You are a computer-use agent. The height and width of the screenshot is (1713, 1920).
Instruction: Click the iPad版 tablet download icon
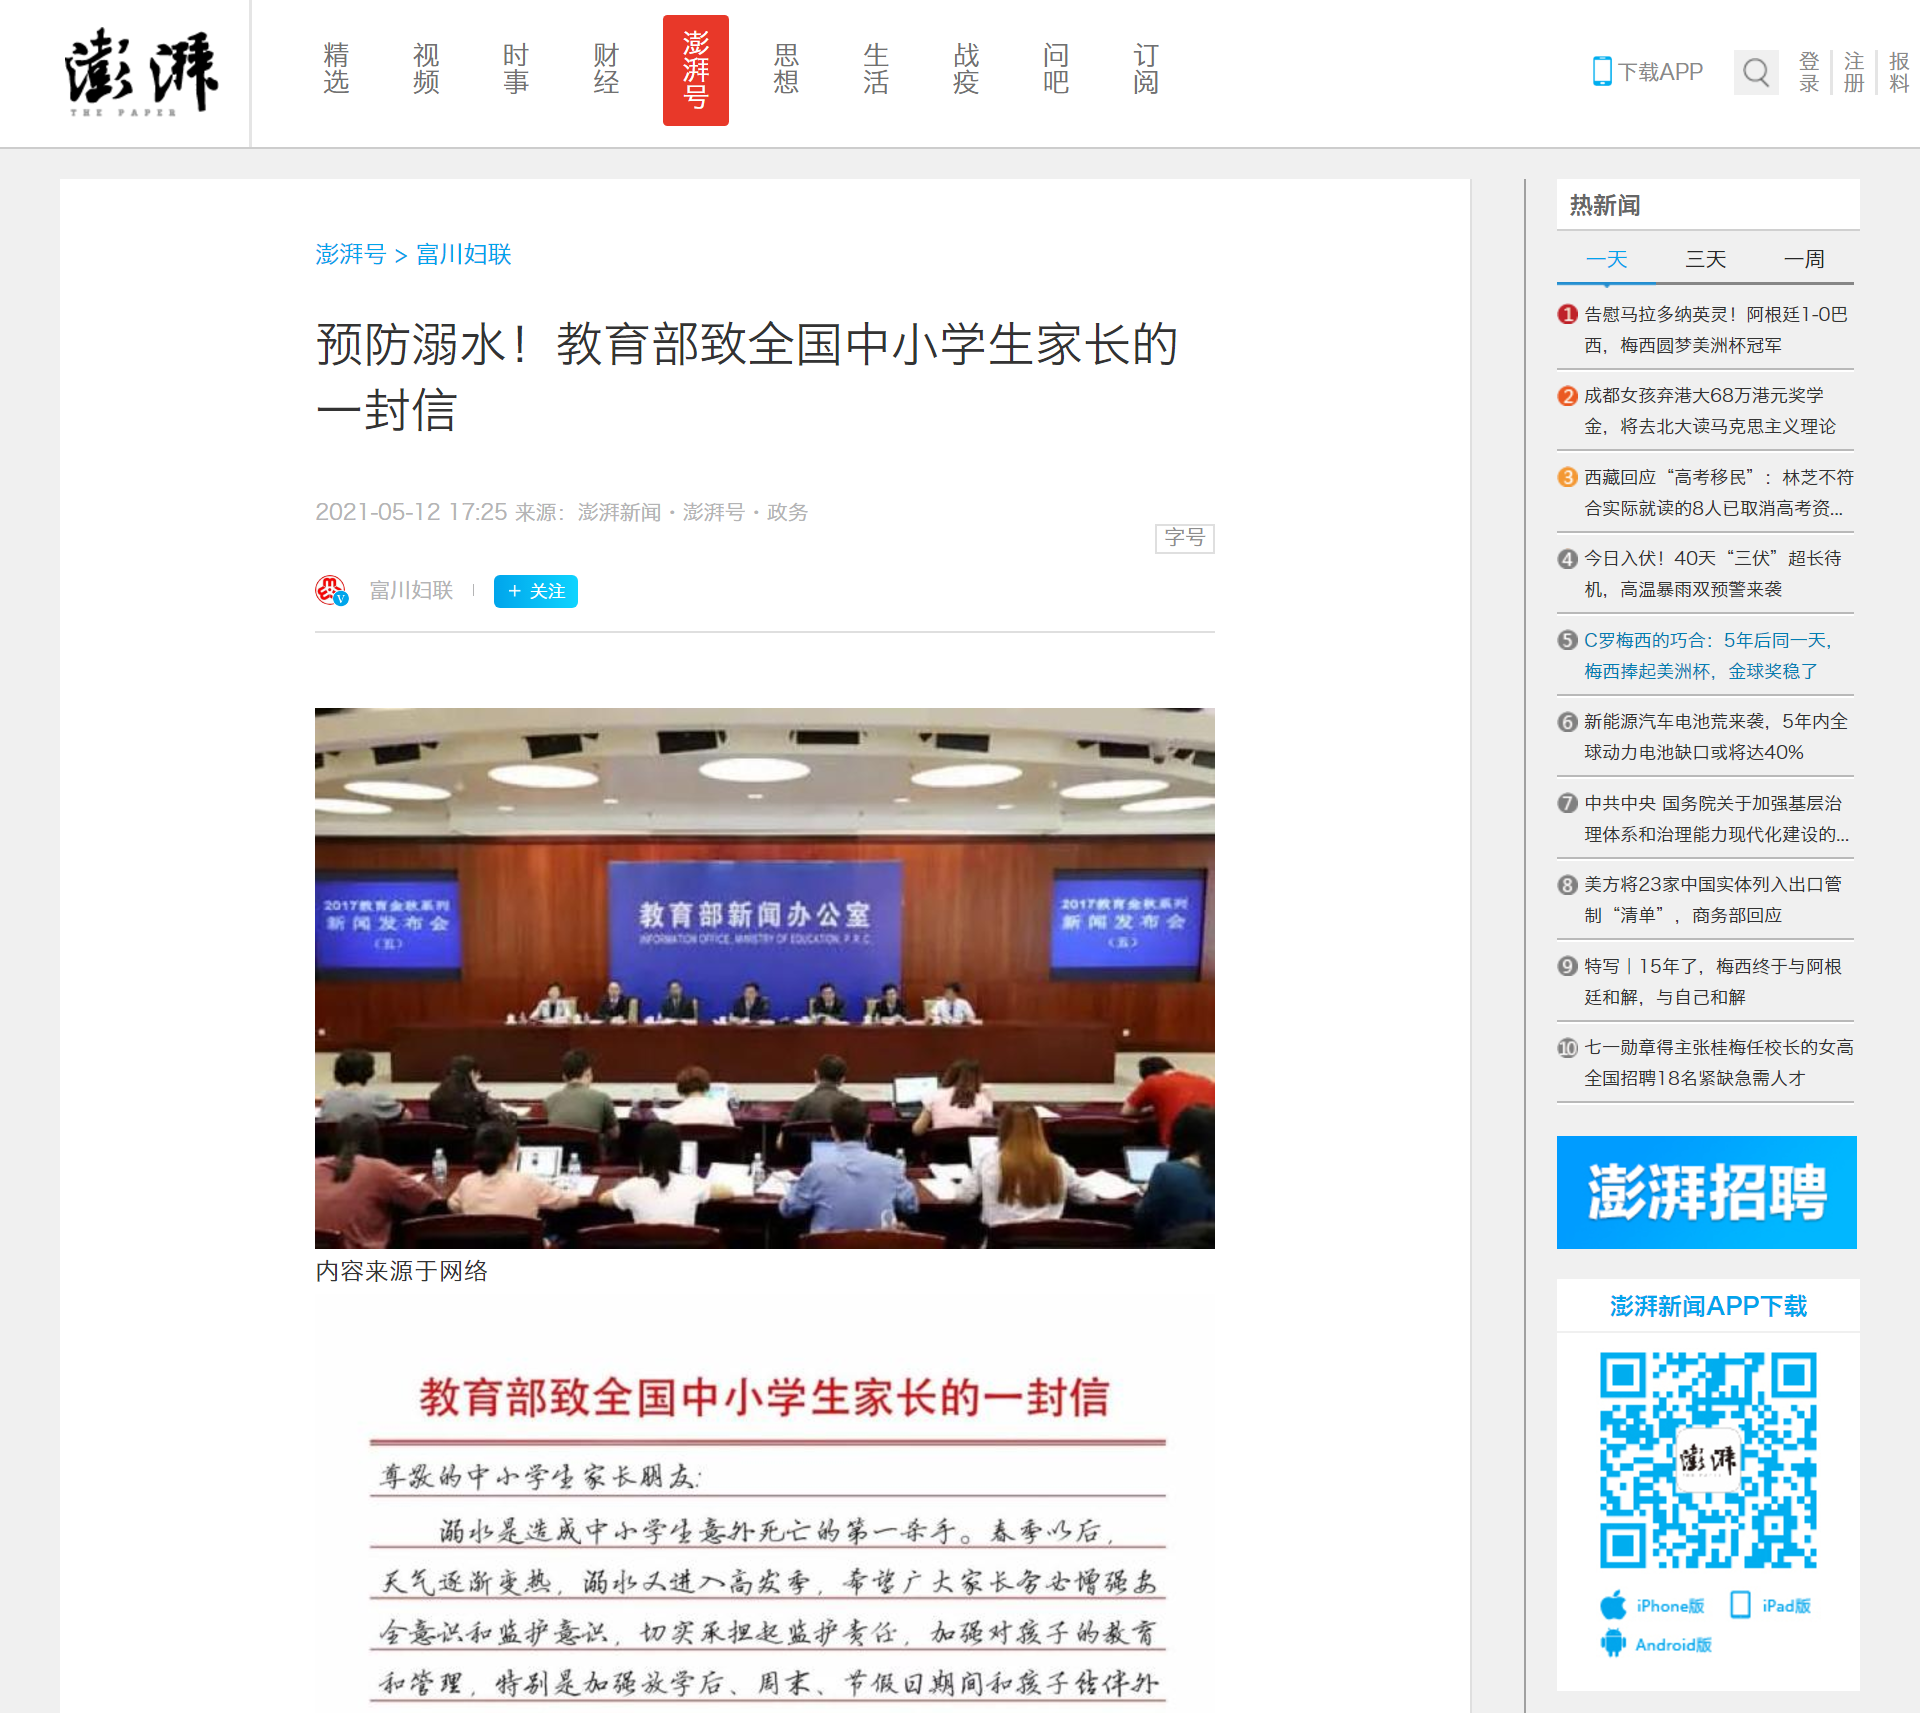1740,1605
